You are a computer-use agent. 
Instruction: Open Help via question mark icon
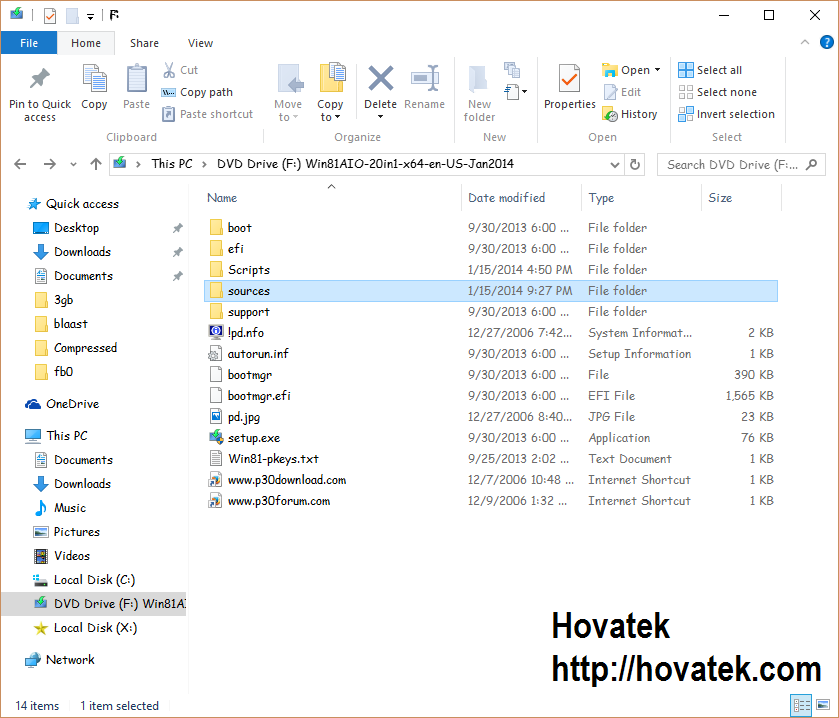click(x=827, y=42)
